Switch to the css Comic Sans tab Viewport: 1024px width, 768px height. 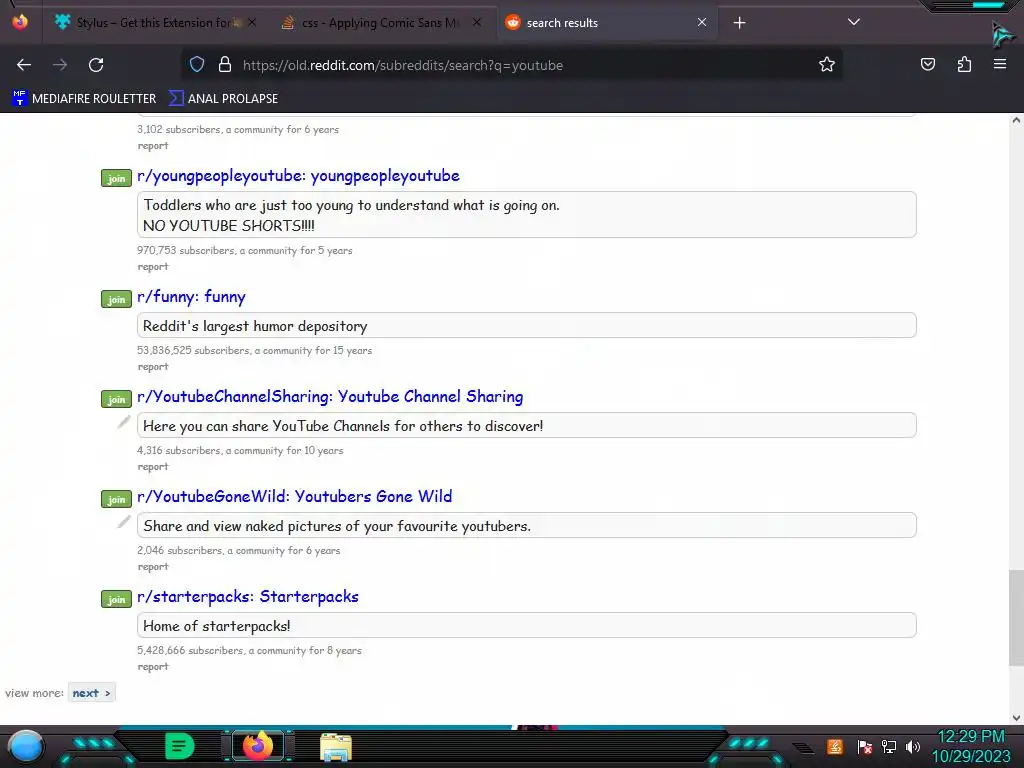click(x=382, y=23)
